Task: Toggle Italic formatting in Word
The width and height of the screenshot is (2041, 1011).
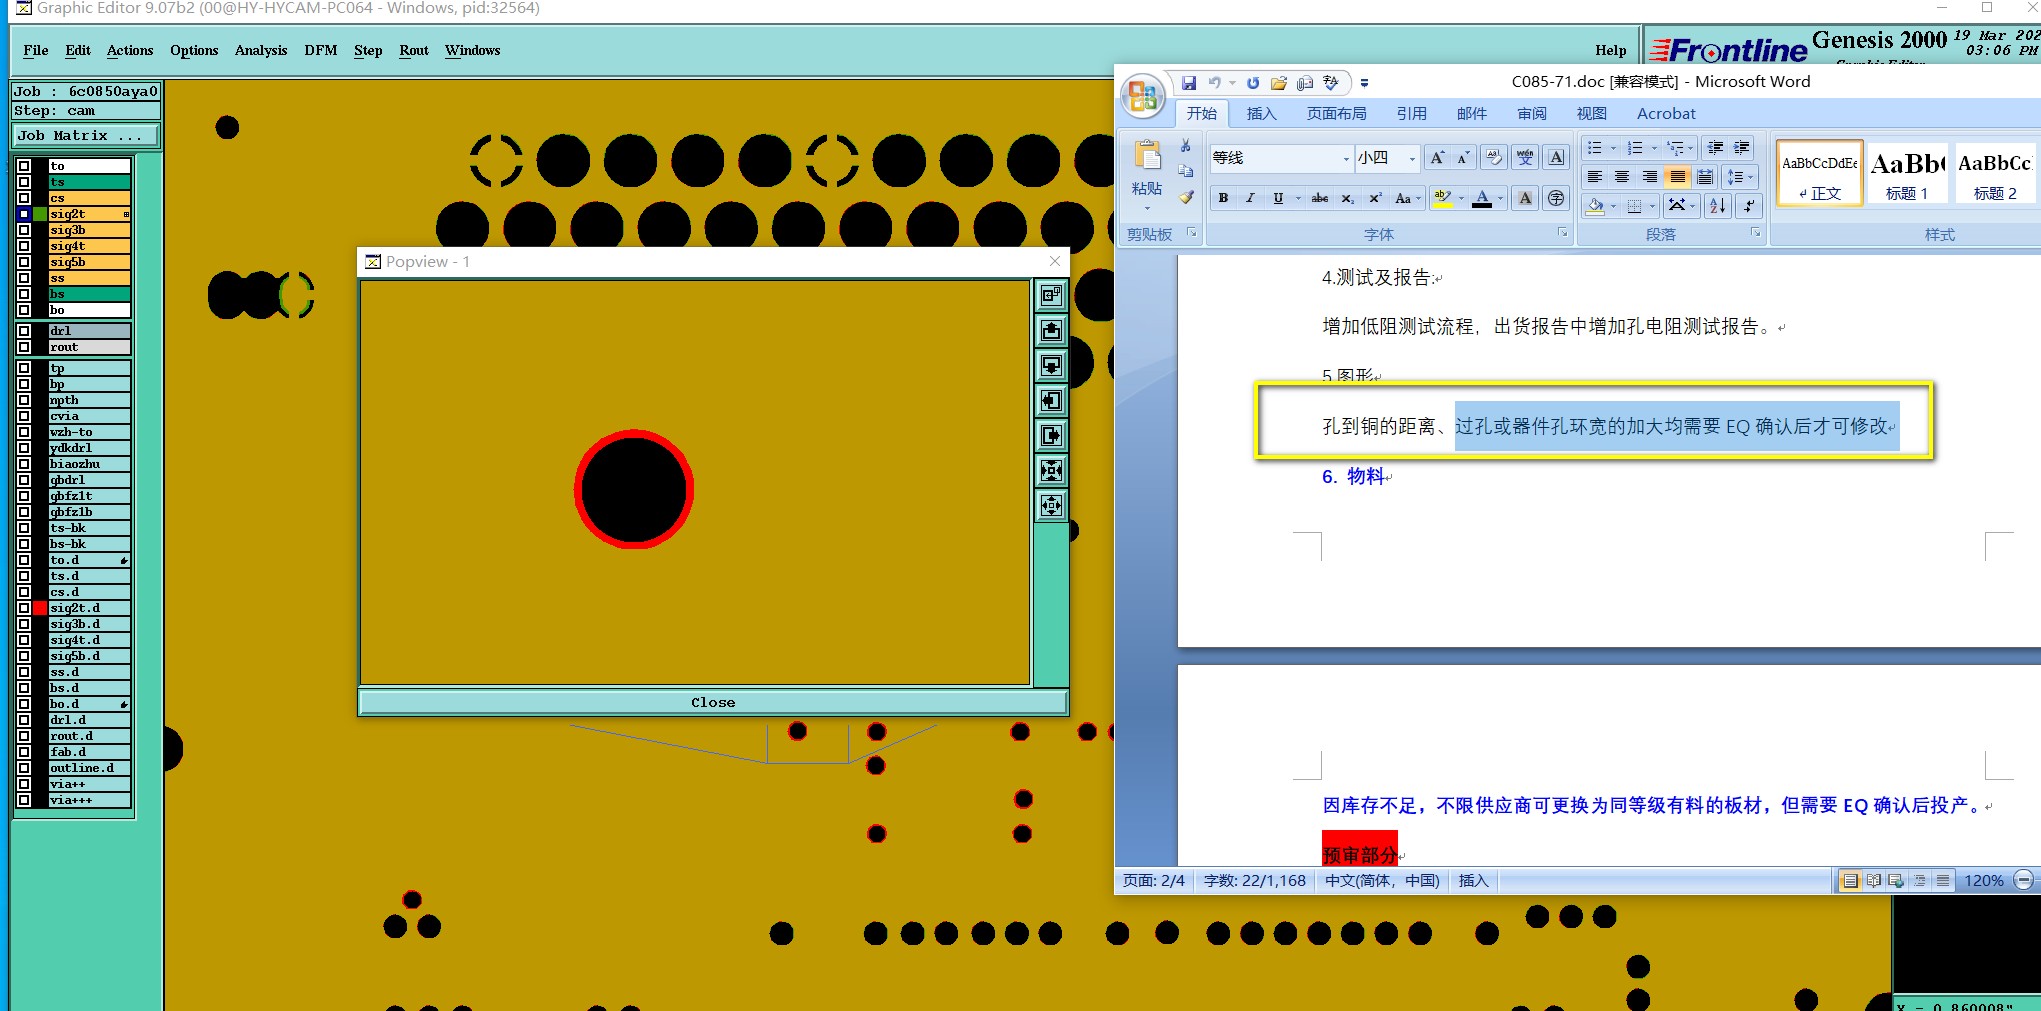Action: pos(1250,198)
